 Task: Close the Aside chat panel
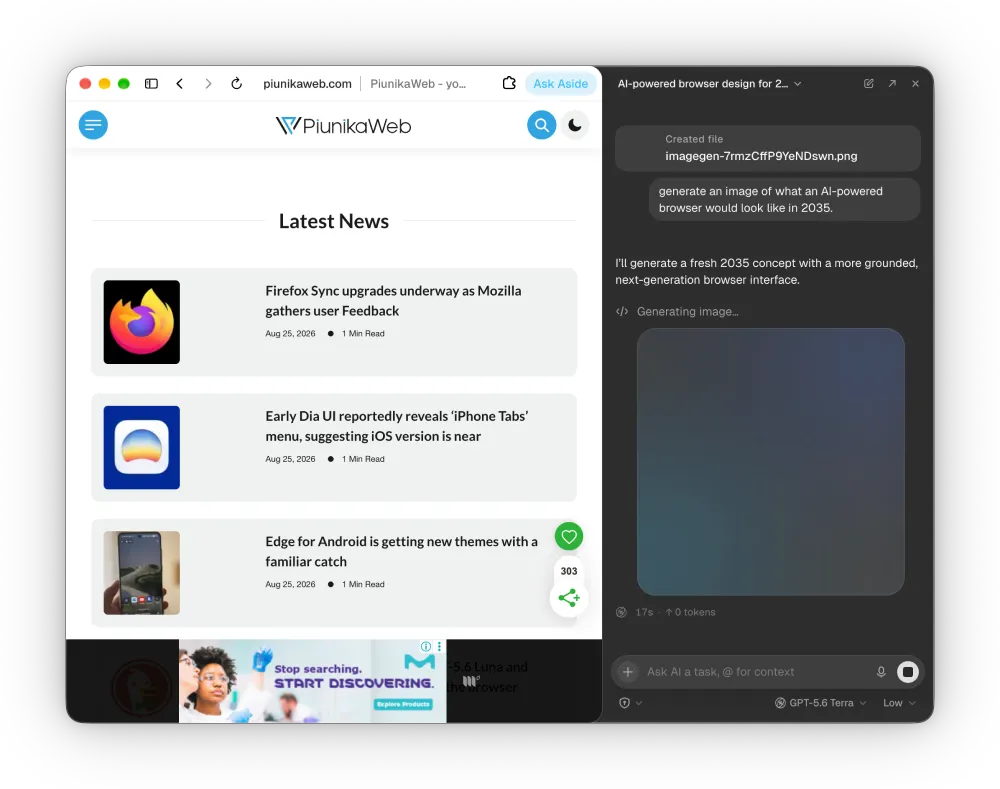pos(915,84)
